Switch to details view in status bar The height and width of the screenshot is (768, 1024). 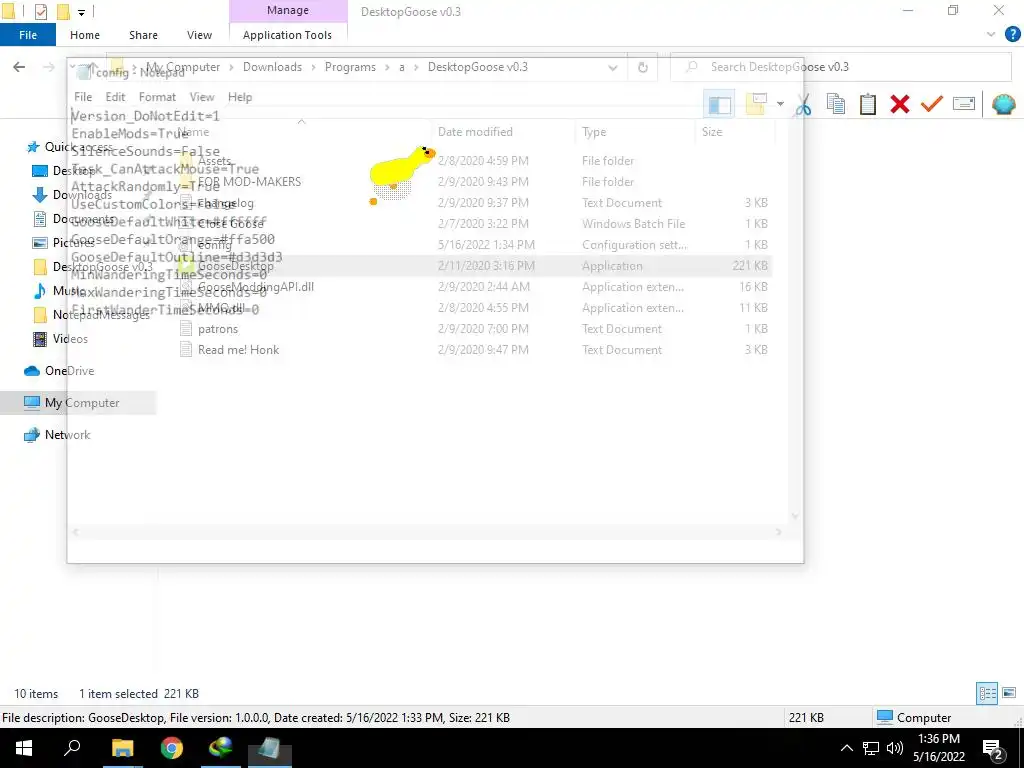pyautogui.click(x=987, y=693)
